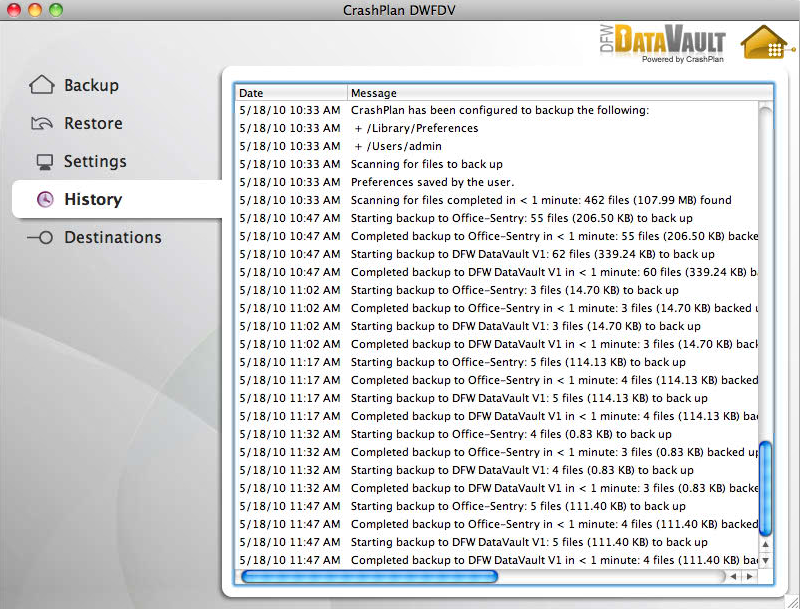Select 'Starting backup to DFW DataVault V1: 5 files (114.13 KB)'
Screen dimensions: 800x609
pos(497,398)
